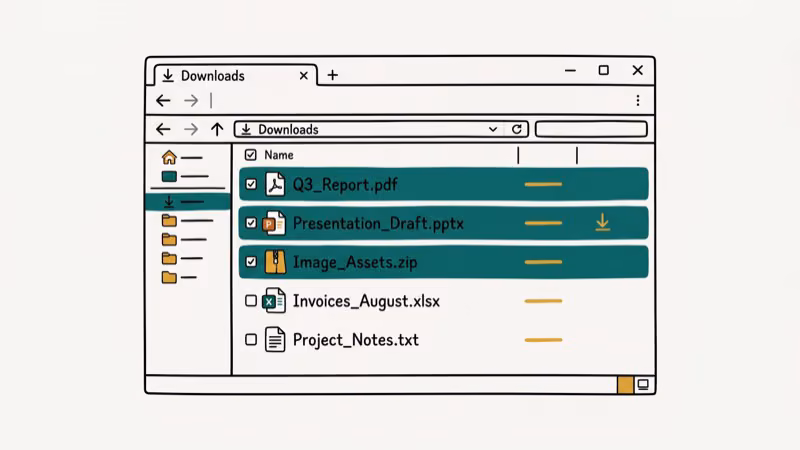Toggle the select-all checkbox beside Name

251,155
